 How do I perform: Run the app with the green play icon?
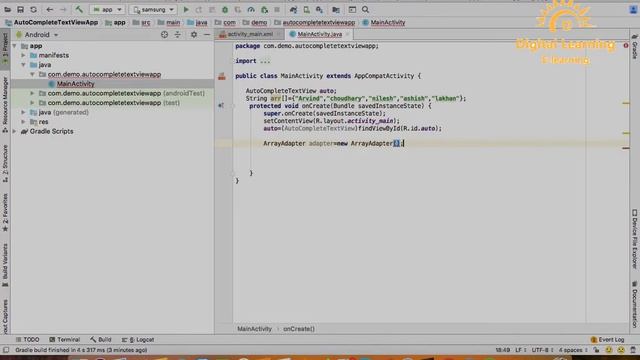[186, 9]
